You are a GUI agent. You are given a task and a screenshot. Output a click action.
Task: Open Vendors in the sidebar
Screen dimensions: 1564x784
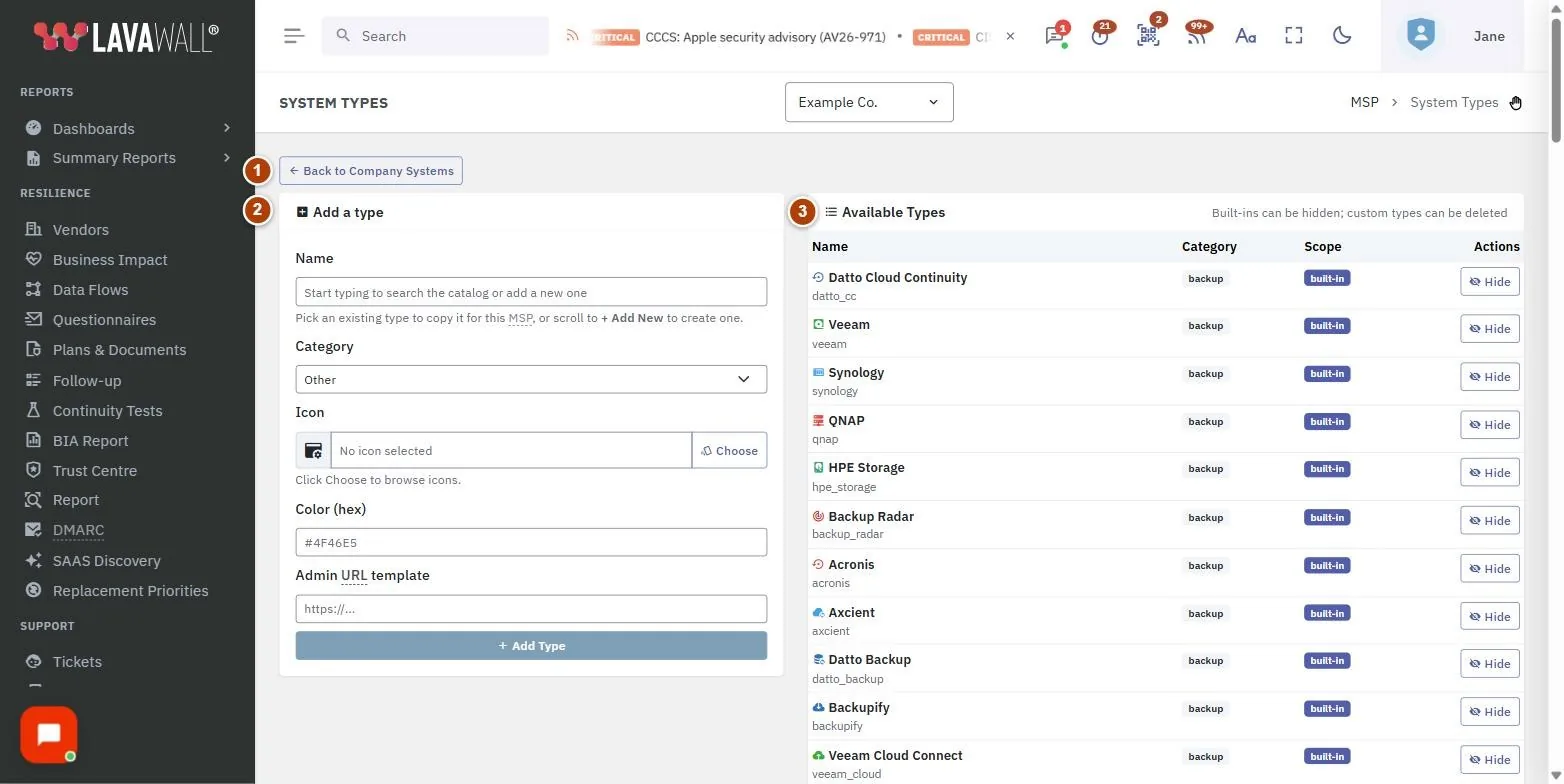pyautogui.click(x=80, y=230)
